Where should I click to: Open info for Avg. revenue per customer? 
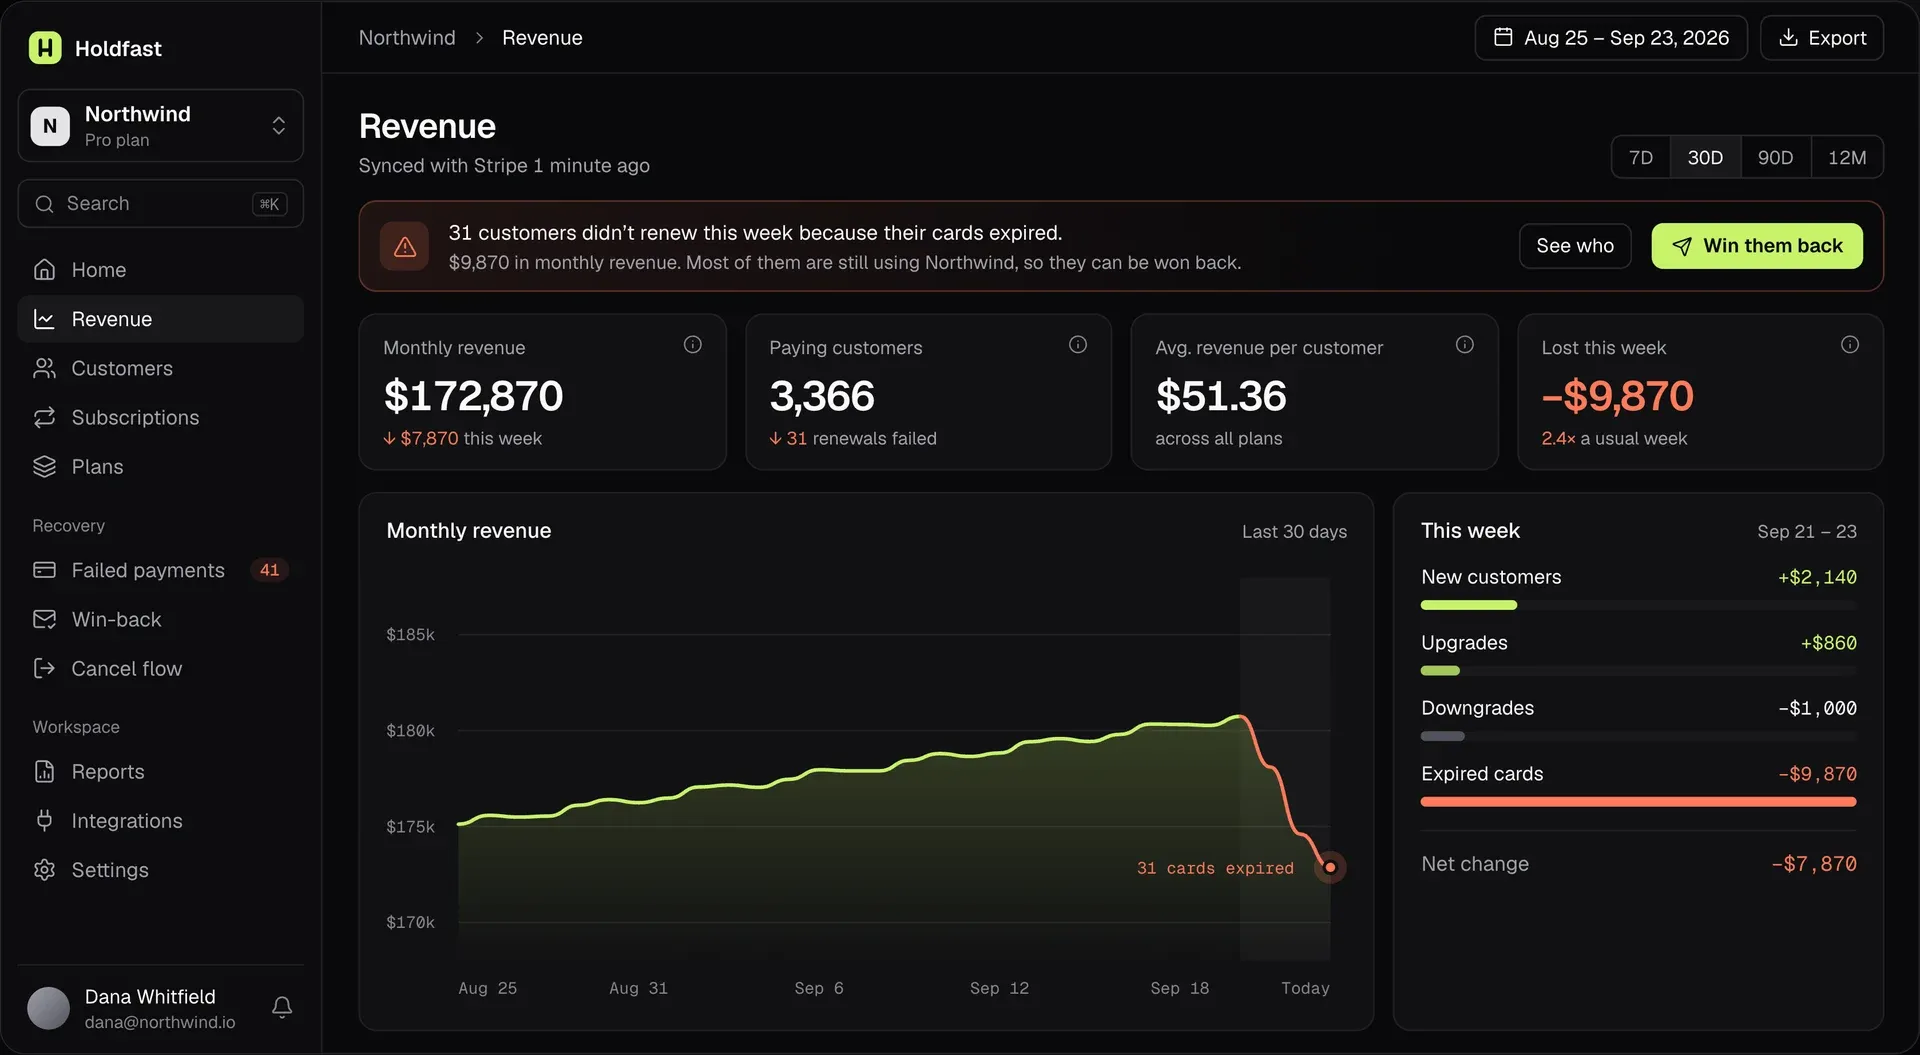(x=1464, y=345)
